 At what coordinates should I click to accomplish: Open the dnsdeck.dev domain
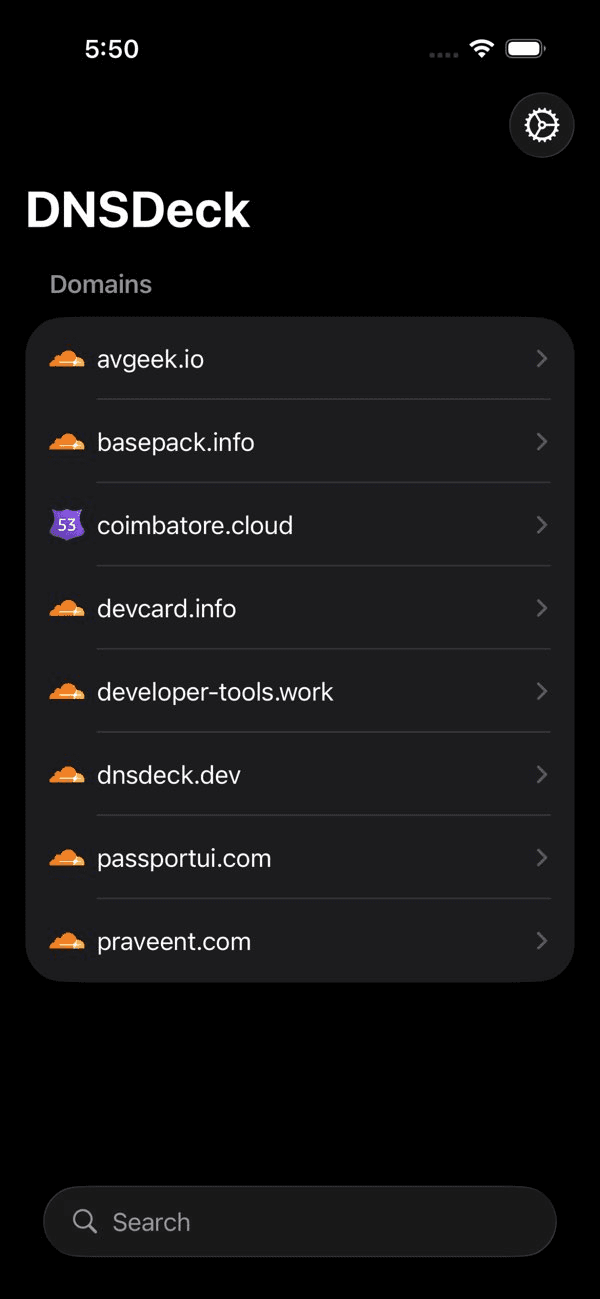pyautogui.click(x=169, y=775)
